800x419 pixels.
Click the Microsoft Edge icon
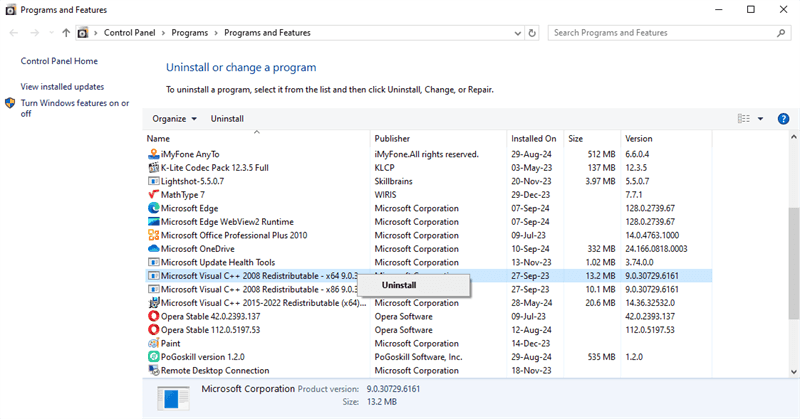click(x=153, y=208)
